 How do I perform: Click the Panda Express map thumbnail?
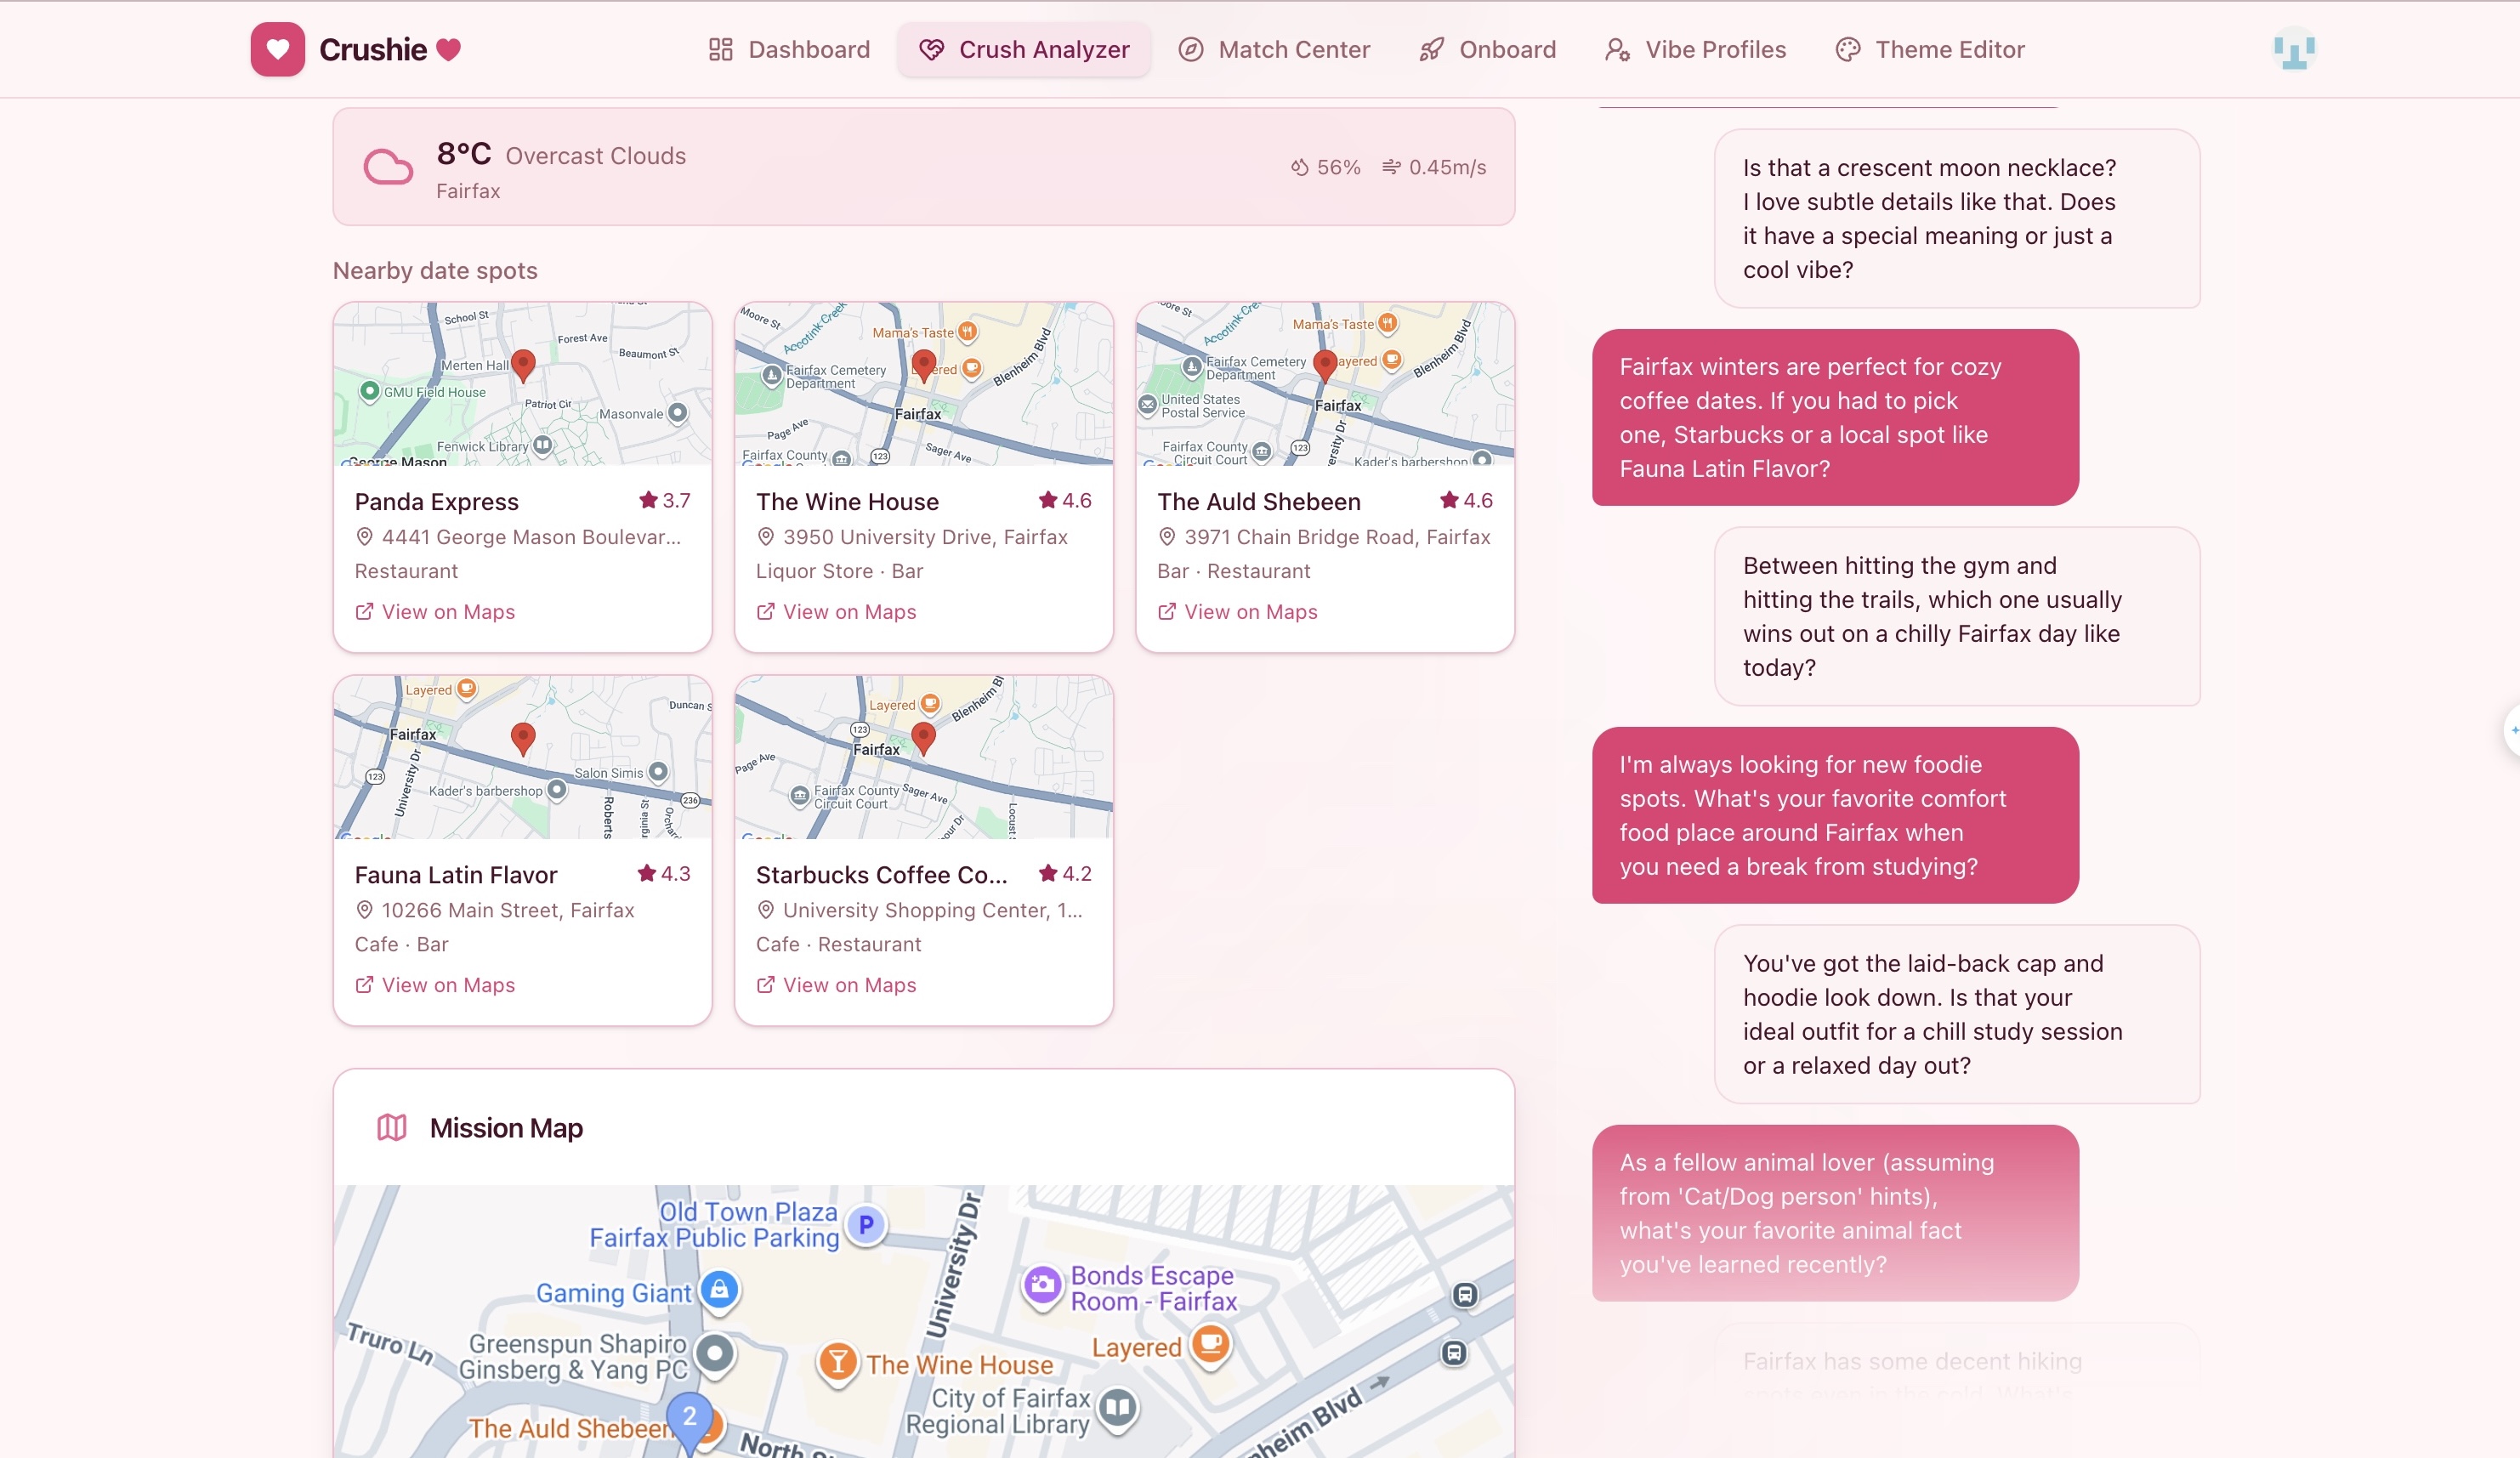[522, 384]
